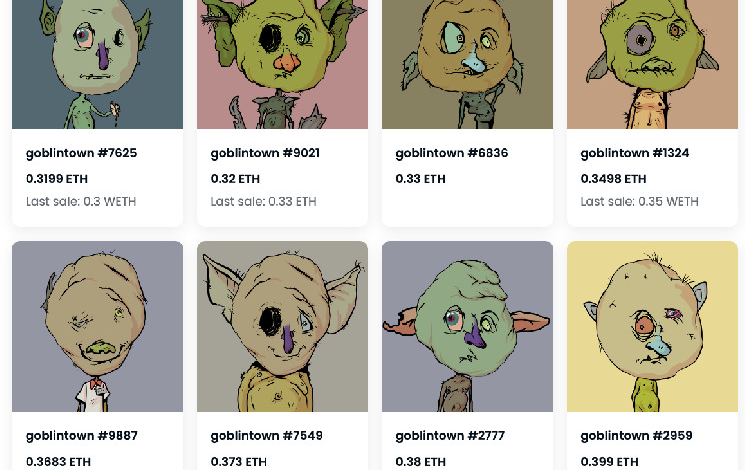Open goblintown #2777 artwork
This screenshot has height=470, width=745.
pos(468,326)
